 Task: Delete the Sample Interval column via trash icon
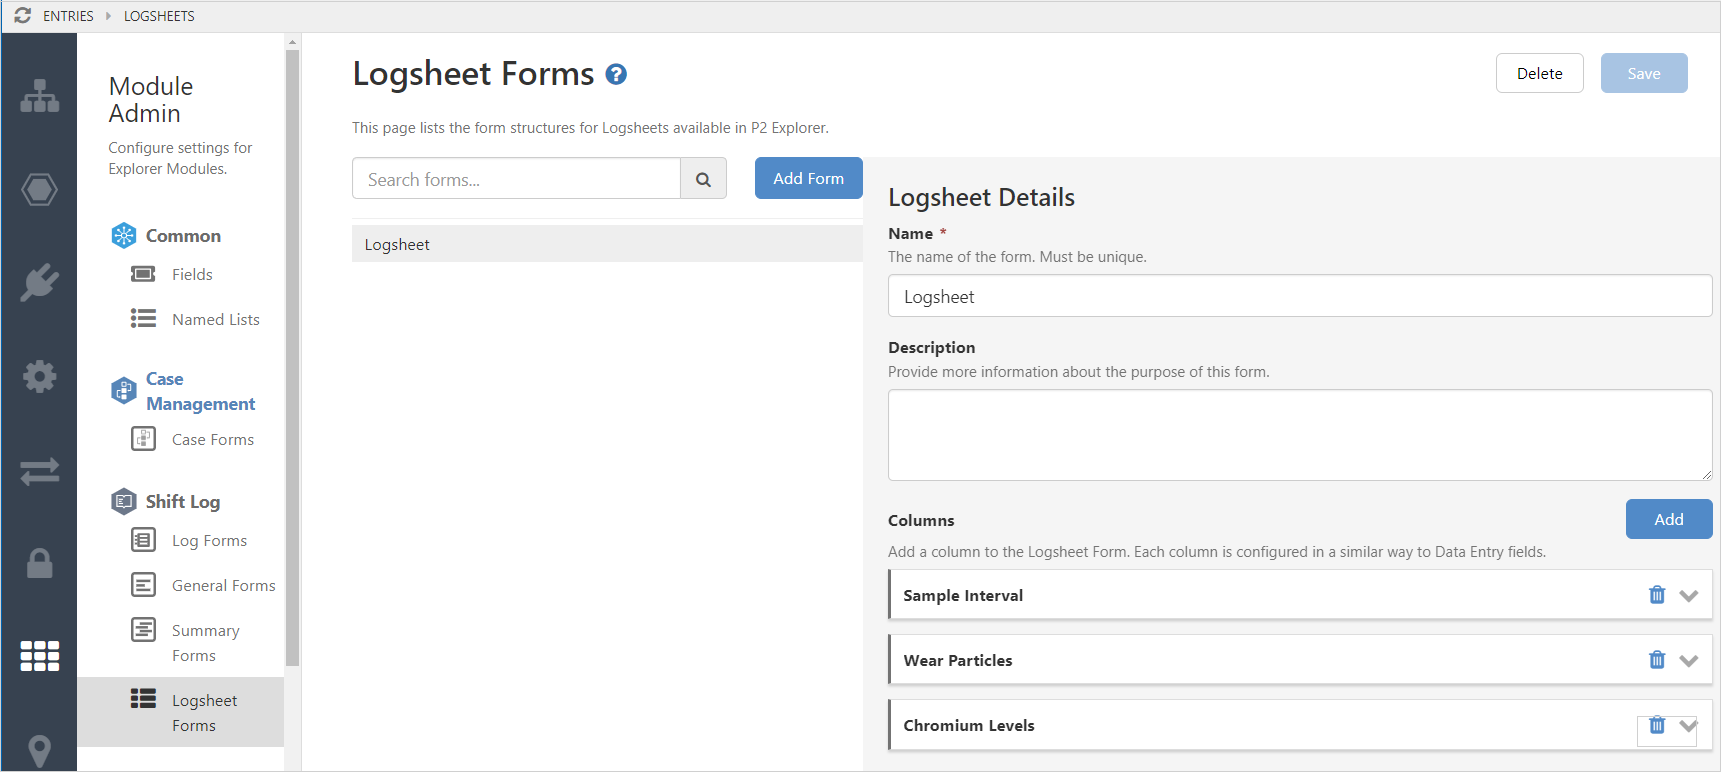[x=1657, y=595]
